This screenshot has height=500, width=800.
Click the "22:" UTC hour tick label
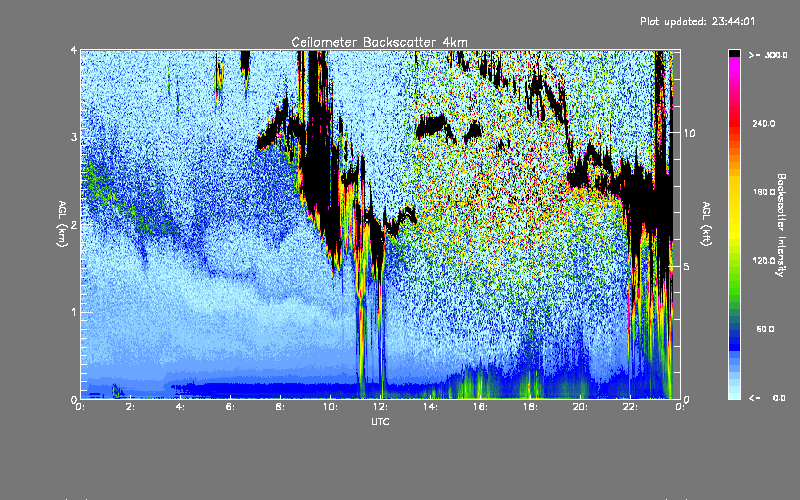click(x=630, y=407)
